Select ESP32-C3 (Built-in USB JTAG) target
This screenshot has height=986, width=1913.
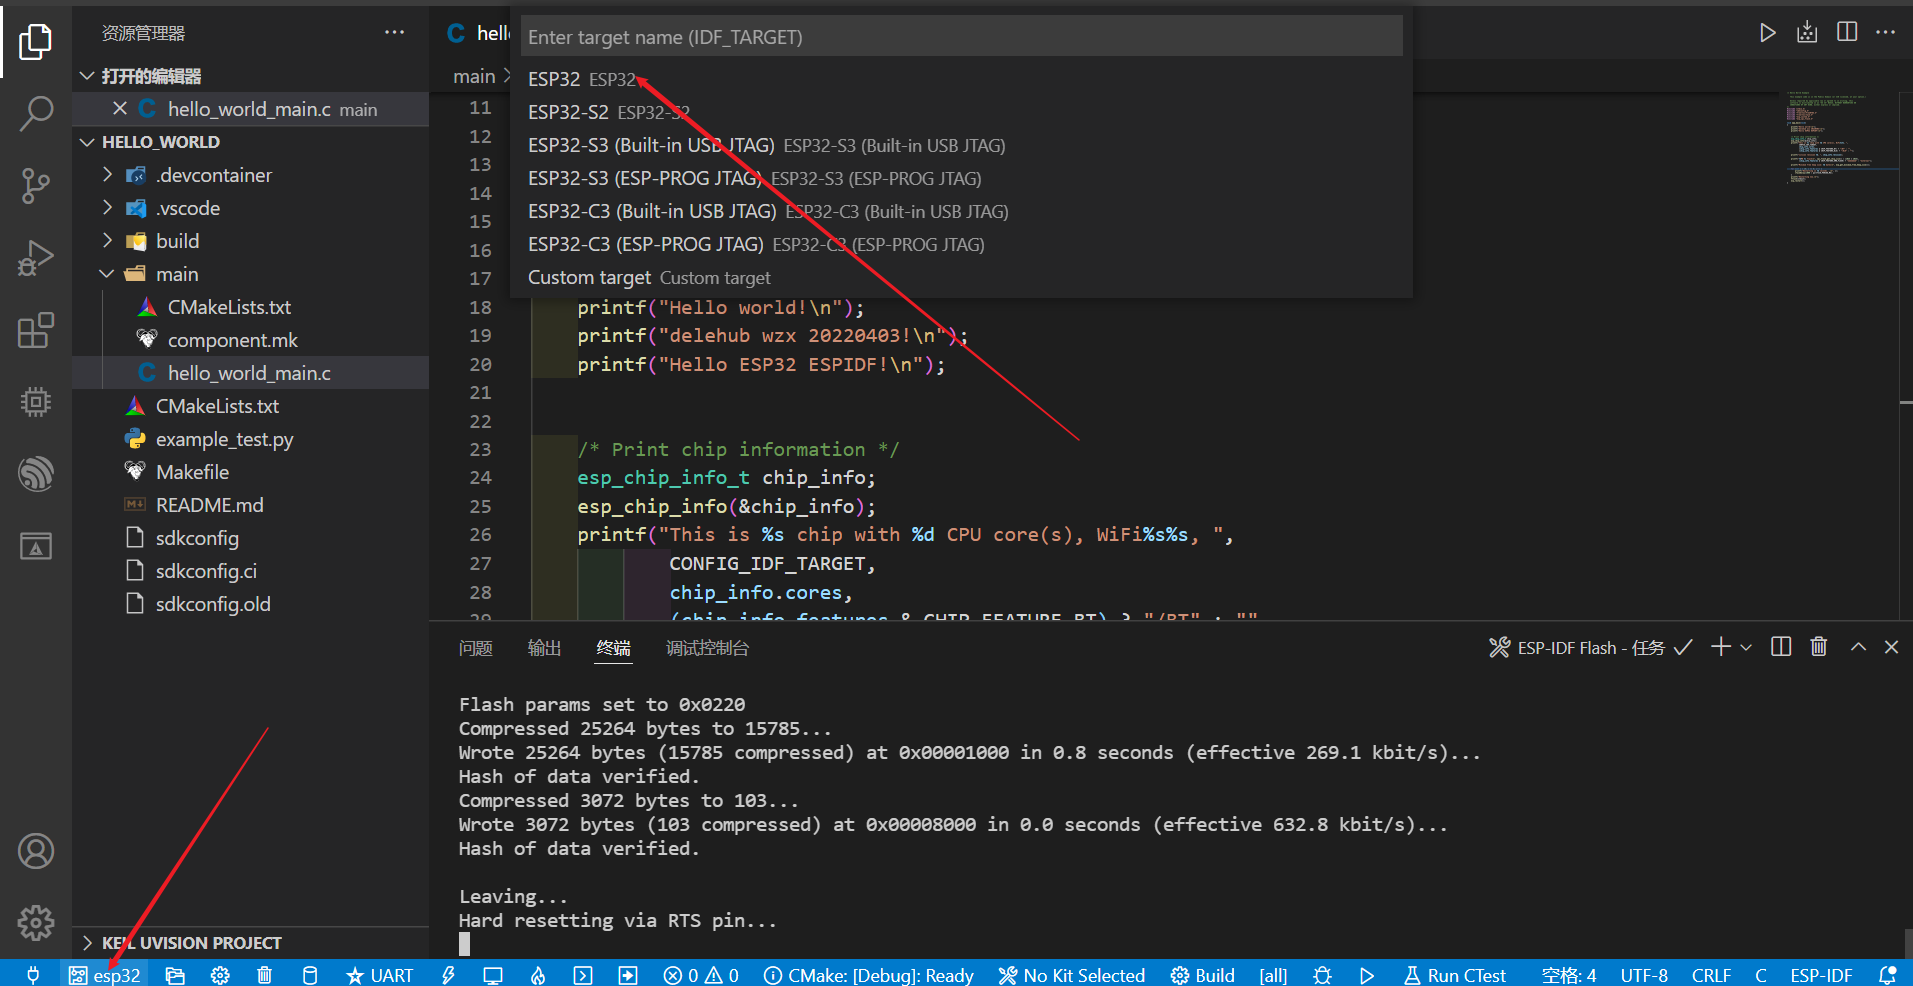point(961,211)
